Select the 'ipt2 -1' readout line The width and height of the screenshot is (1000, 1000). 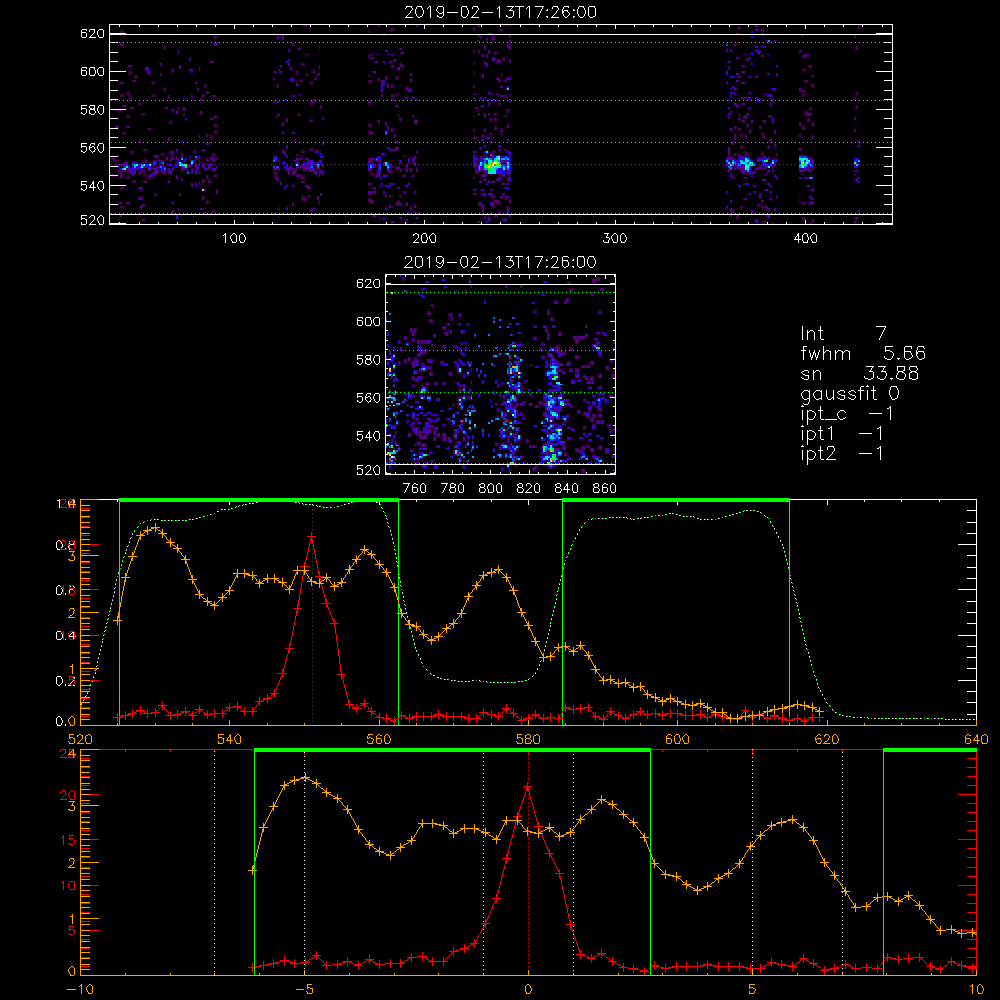[842, 453]
